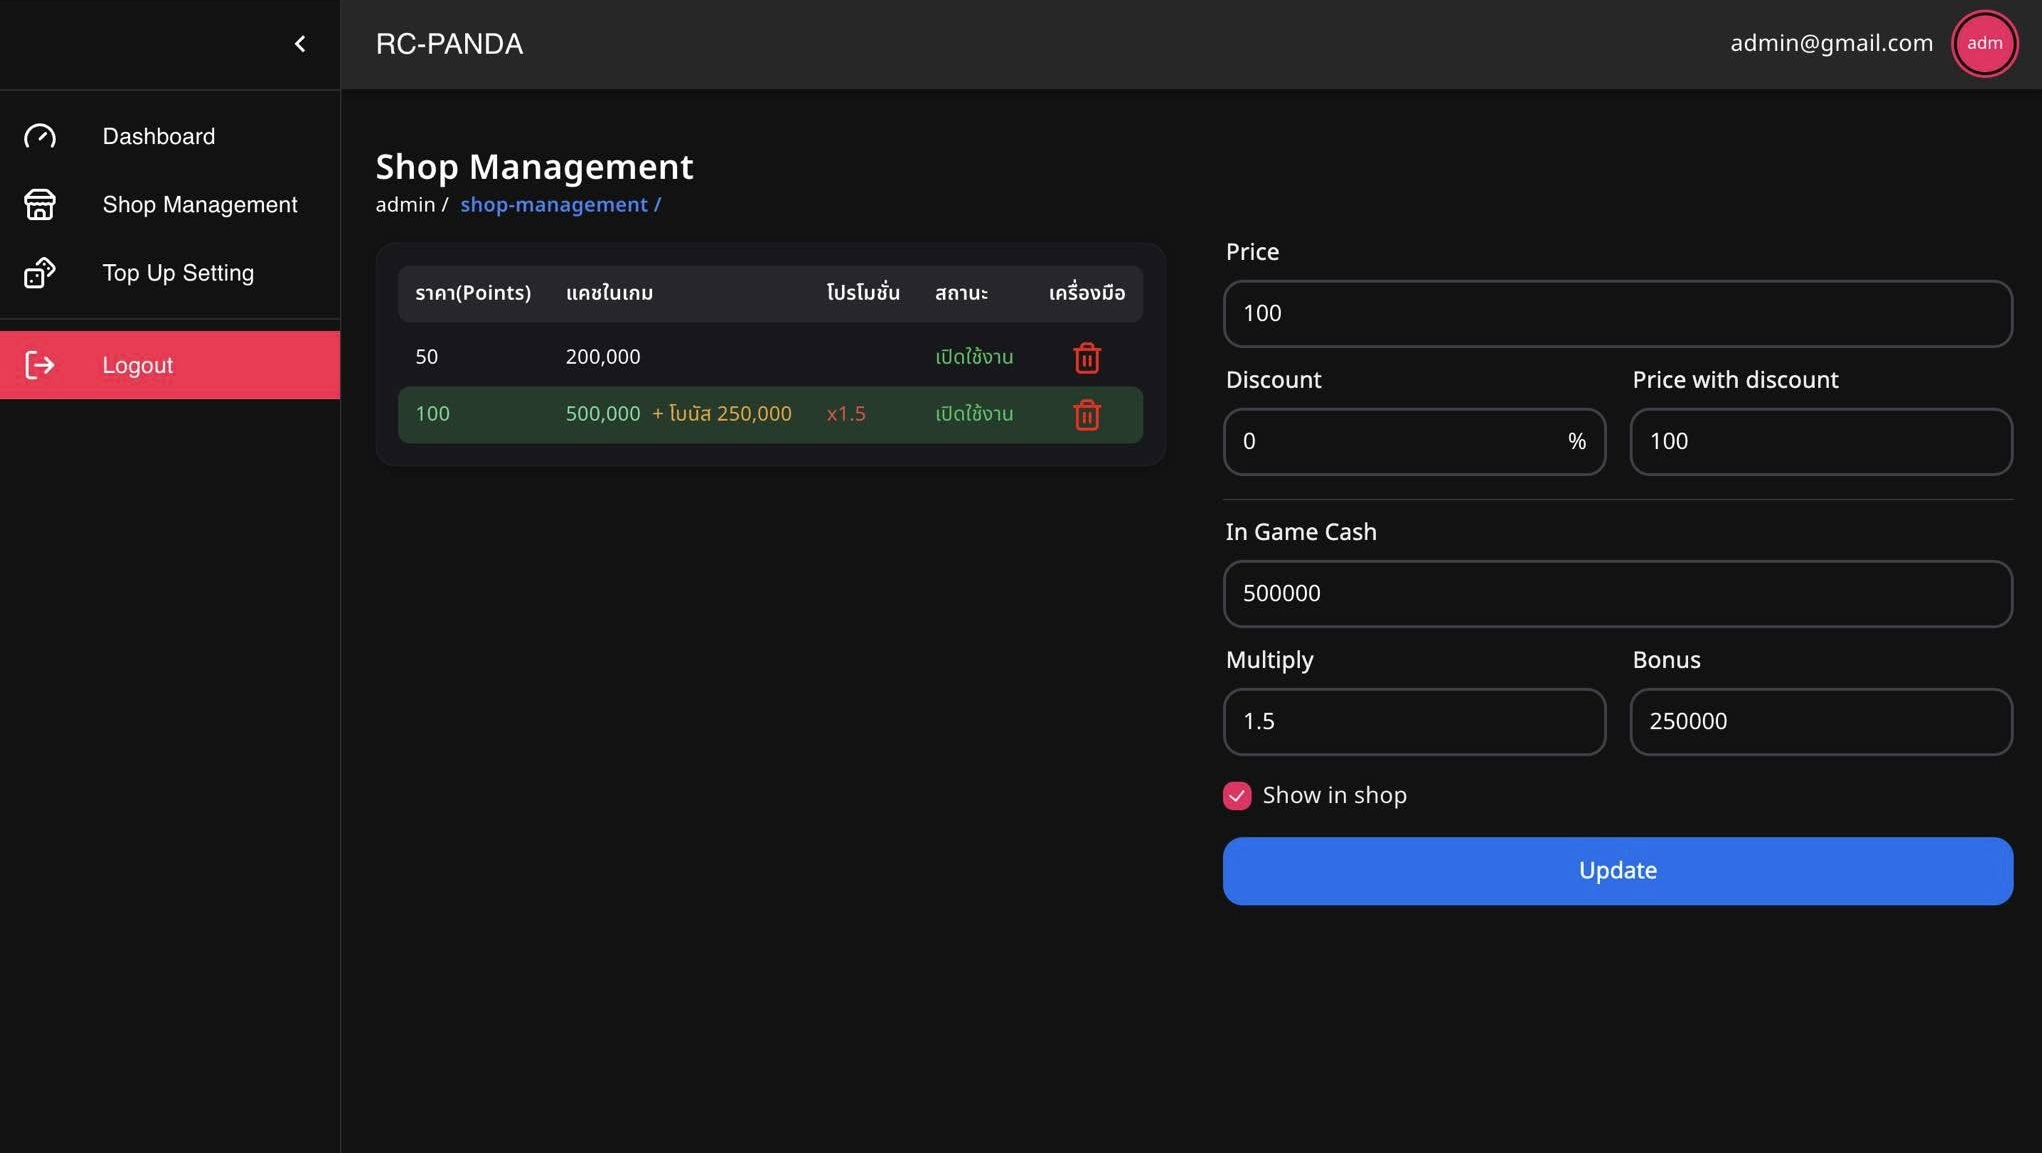
Task: Click the % suffix in the Discount field
Action: [1577, 442]
